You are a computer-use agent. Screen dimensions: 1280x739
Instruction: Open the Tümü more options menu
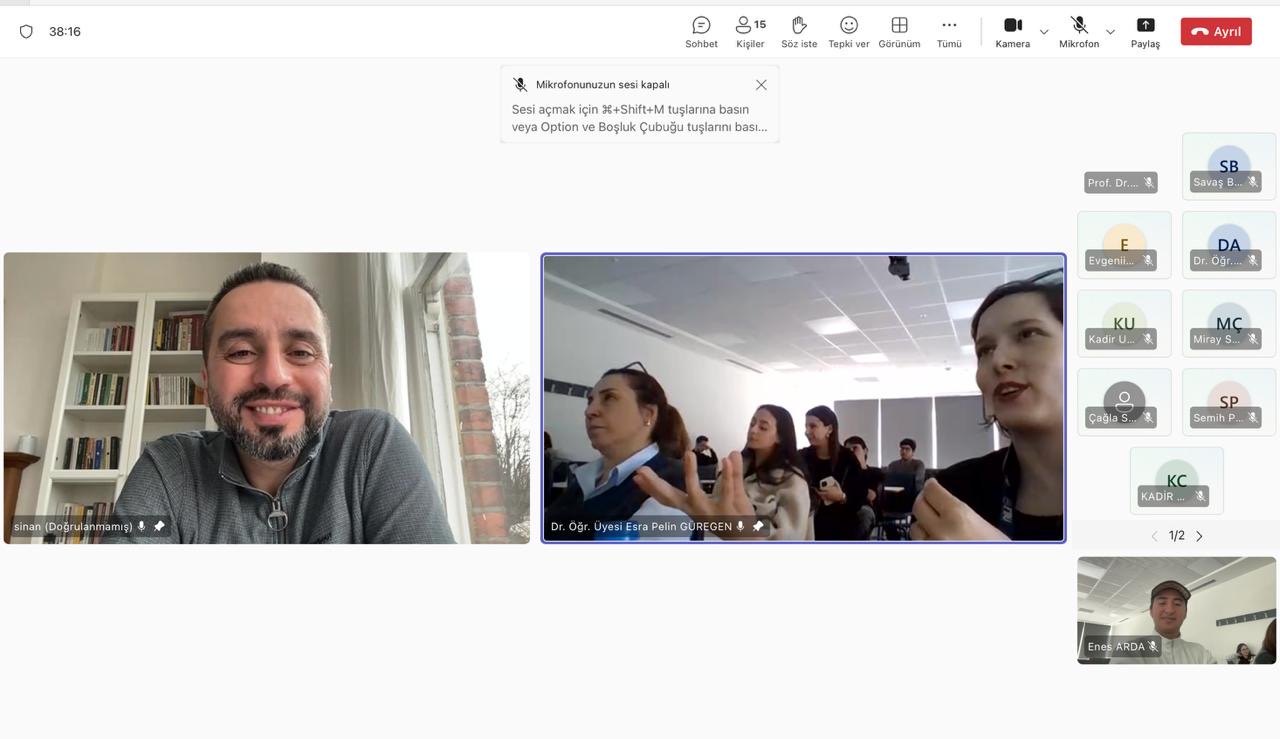pos(949,32)
